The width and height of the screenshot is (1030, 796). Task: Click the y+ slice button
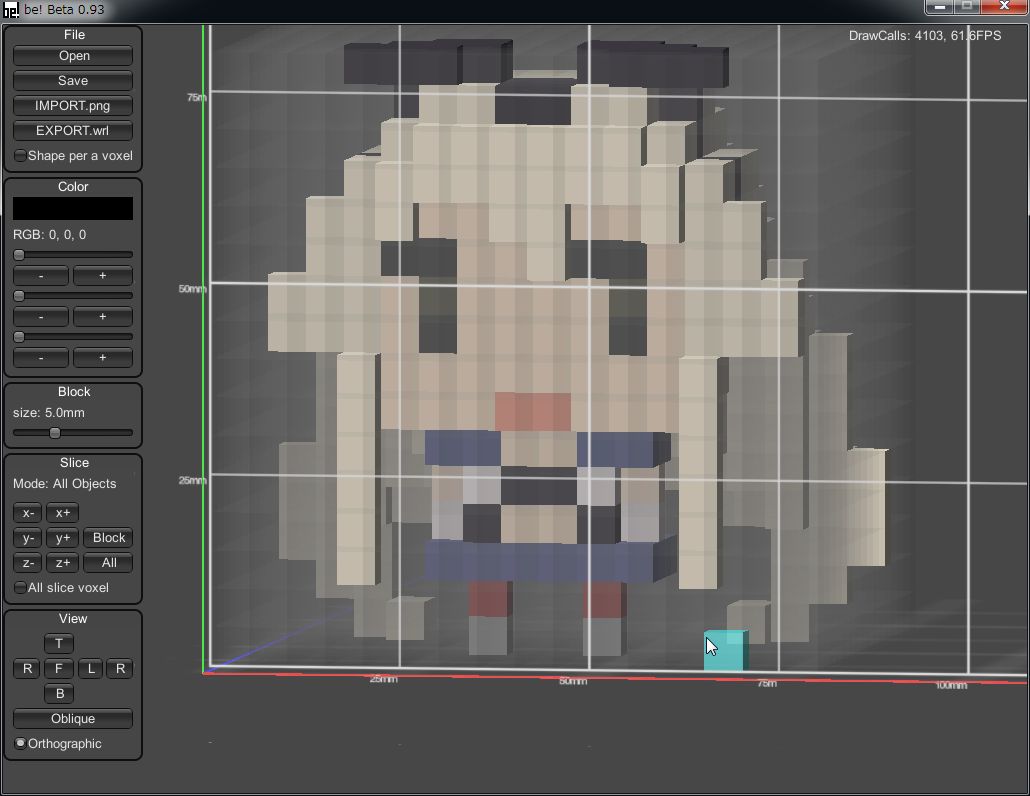click(x=62, y=538)
